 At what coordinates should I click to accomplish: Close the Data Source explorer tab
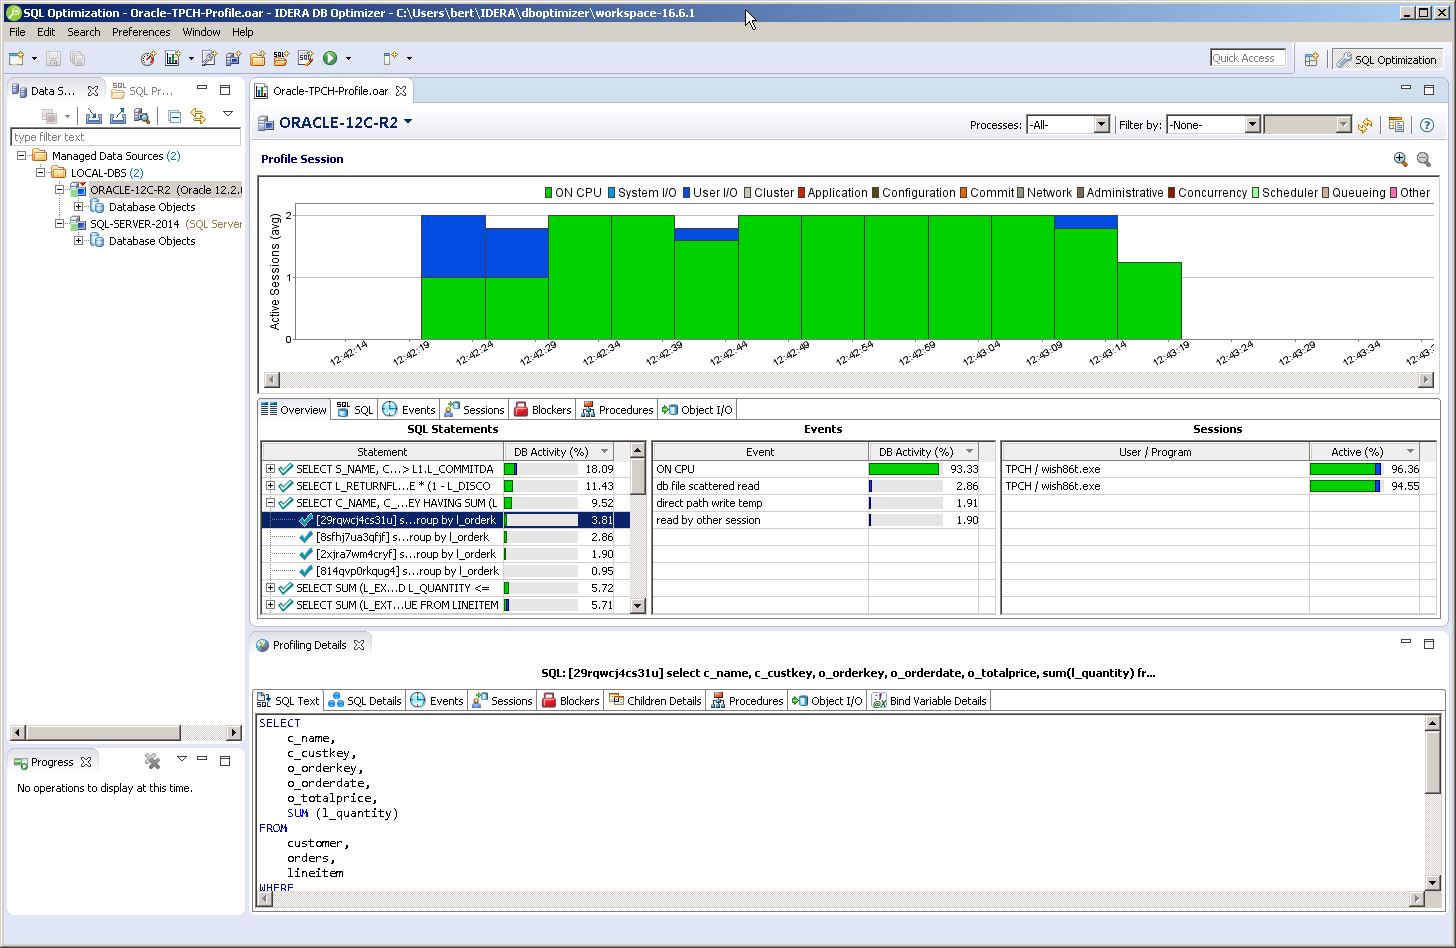[x=93, y=91]
